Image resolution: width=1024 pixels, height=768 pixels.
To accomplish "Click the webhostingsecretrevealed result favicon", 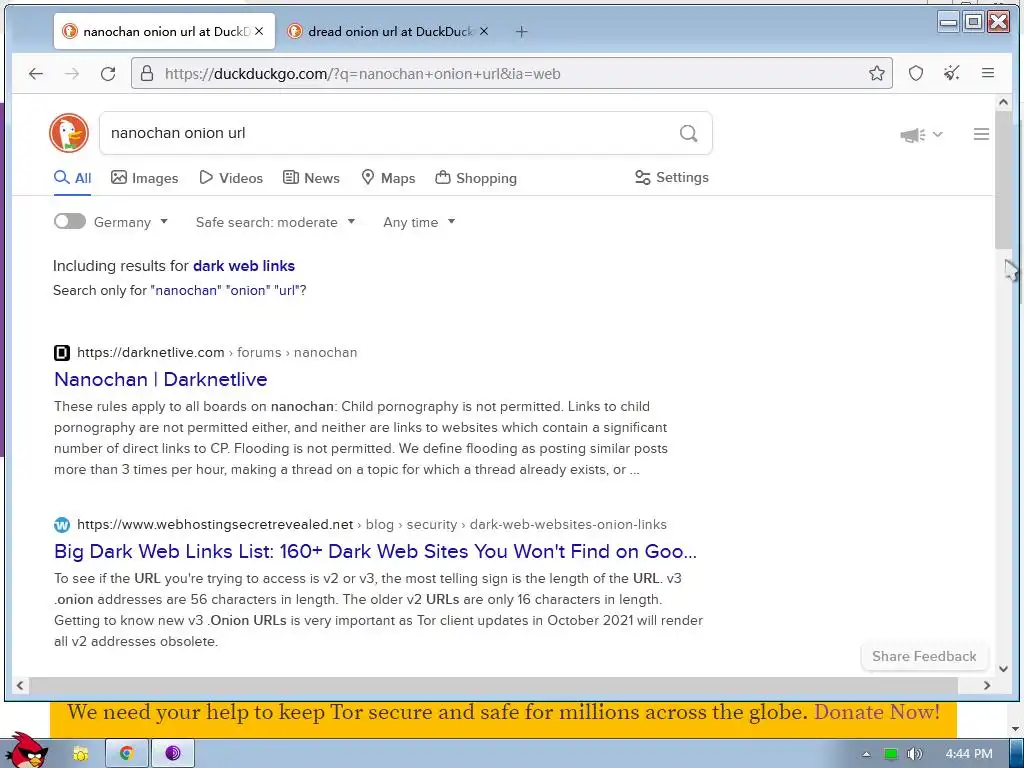I will click(61, 524).
